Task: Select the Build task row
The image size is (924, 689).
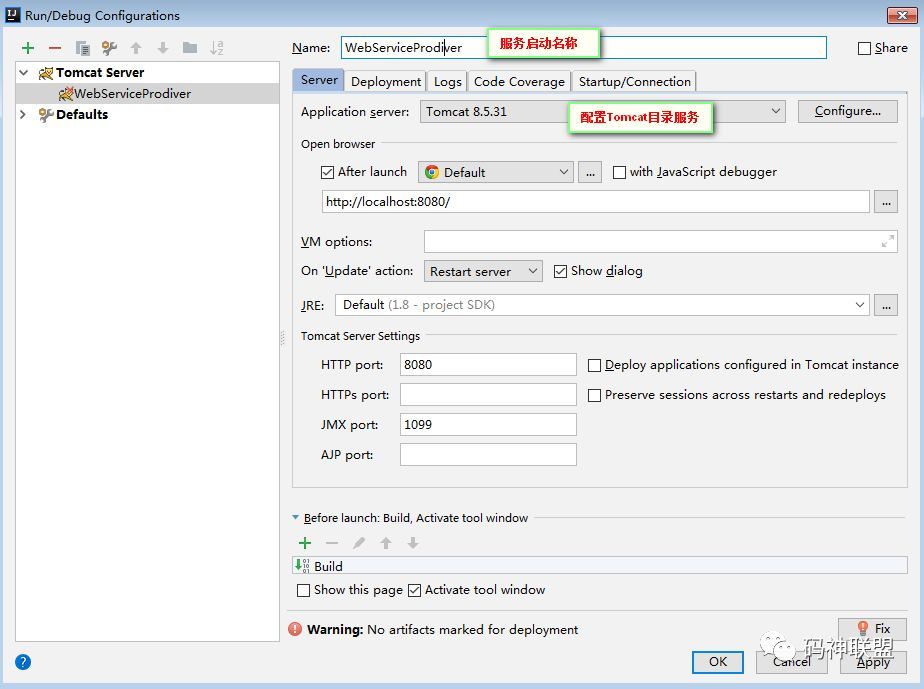Action: tap(599, 566)
